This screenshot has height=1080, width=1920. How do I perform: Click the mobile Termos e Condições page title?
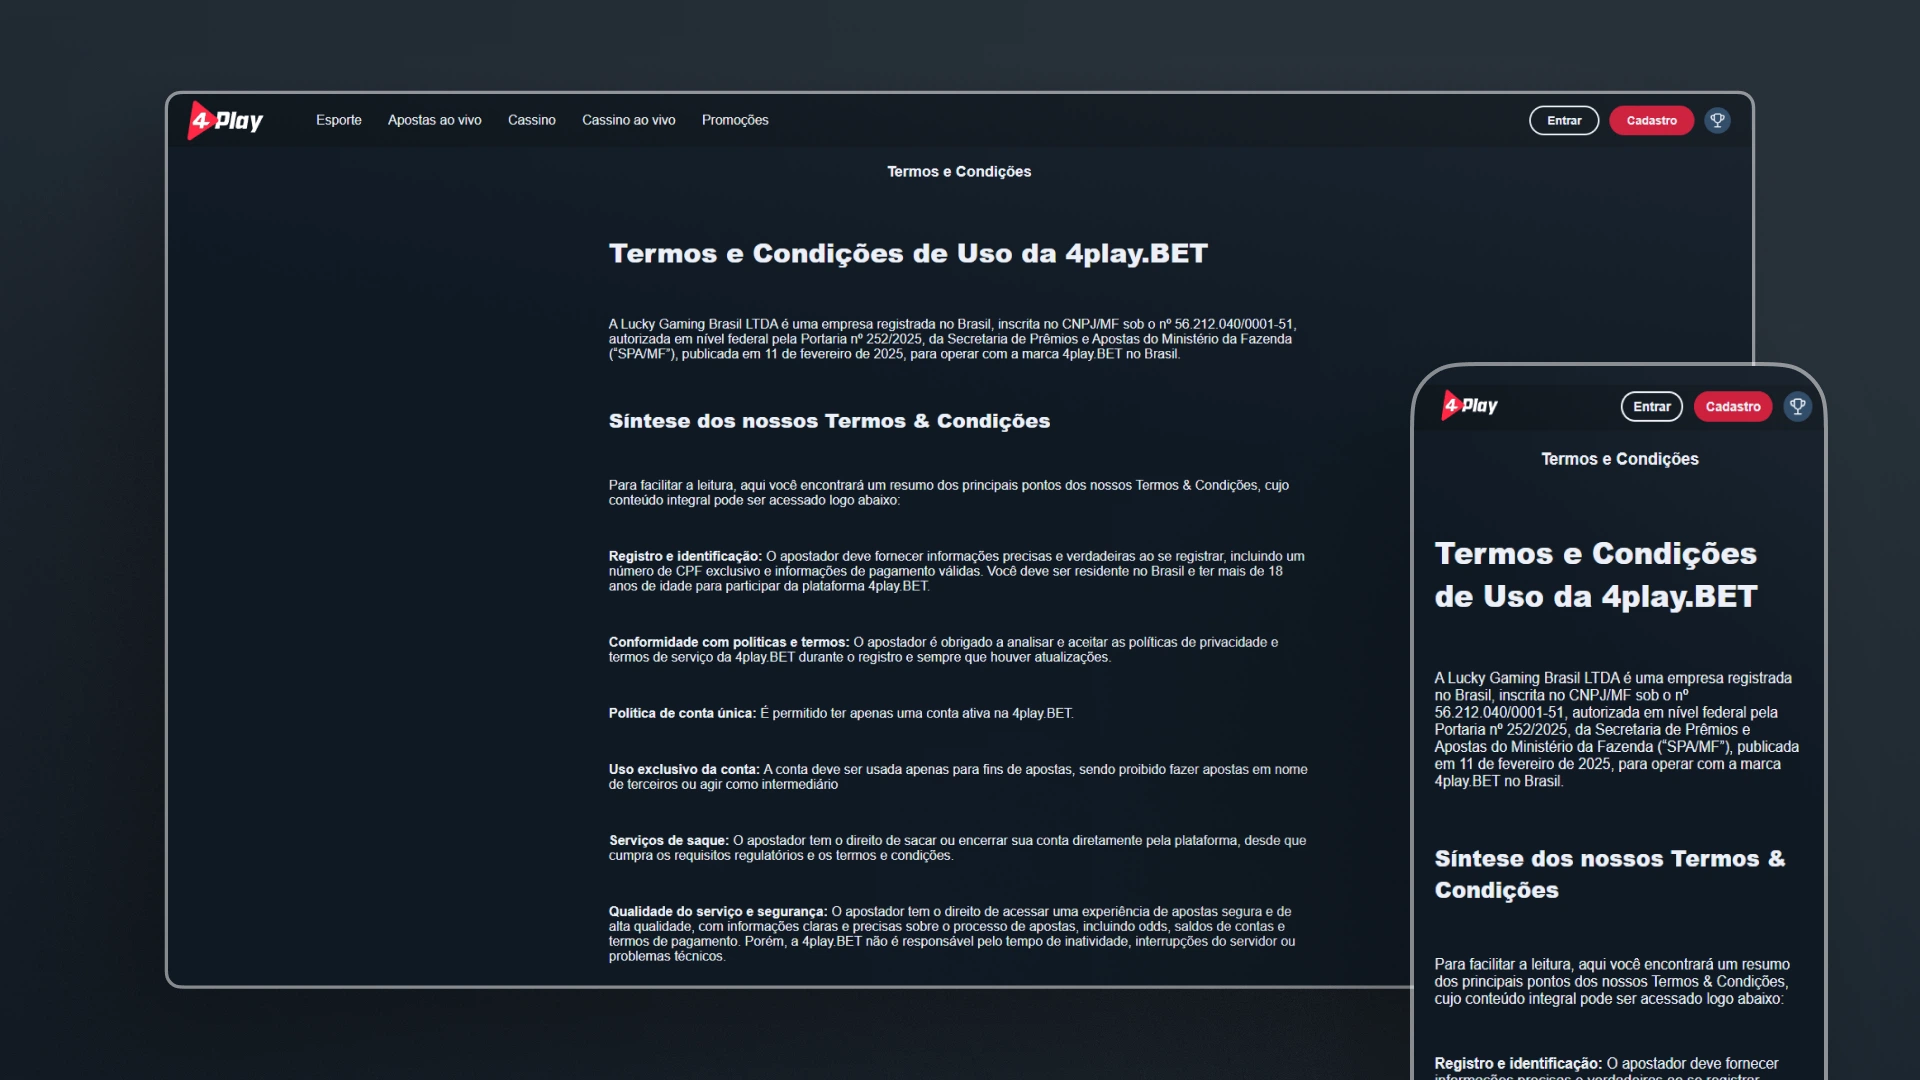(1619, 459)
